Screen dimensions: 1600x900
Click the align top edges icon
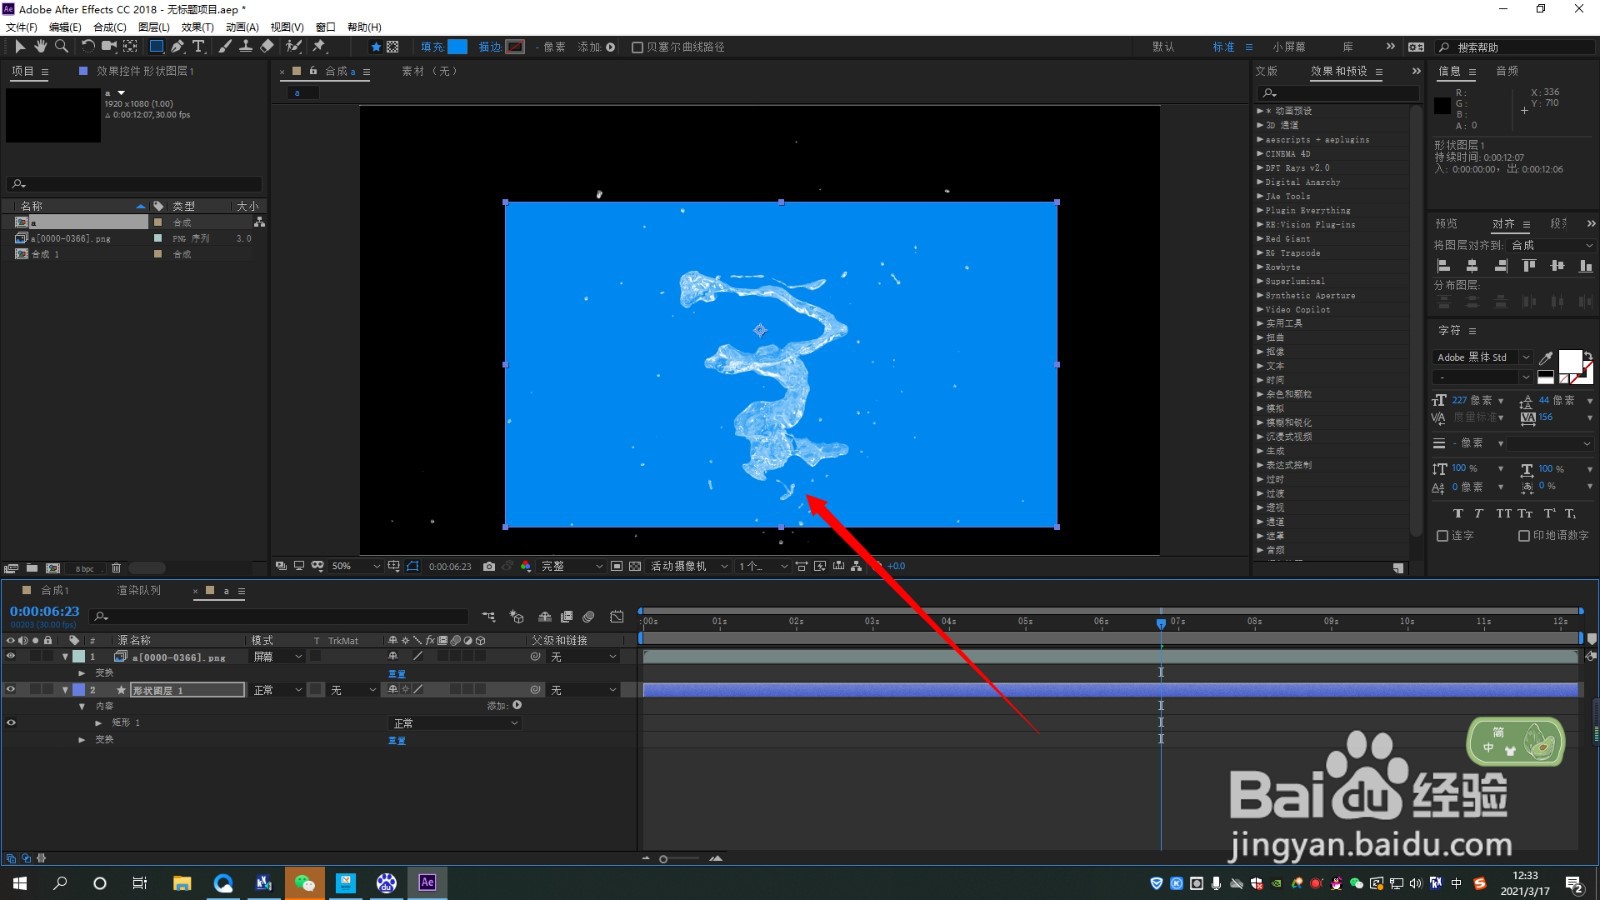(x=1529, y=266)
